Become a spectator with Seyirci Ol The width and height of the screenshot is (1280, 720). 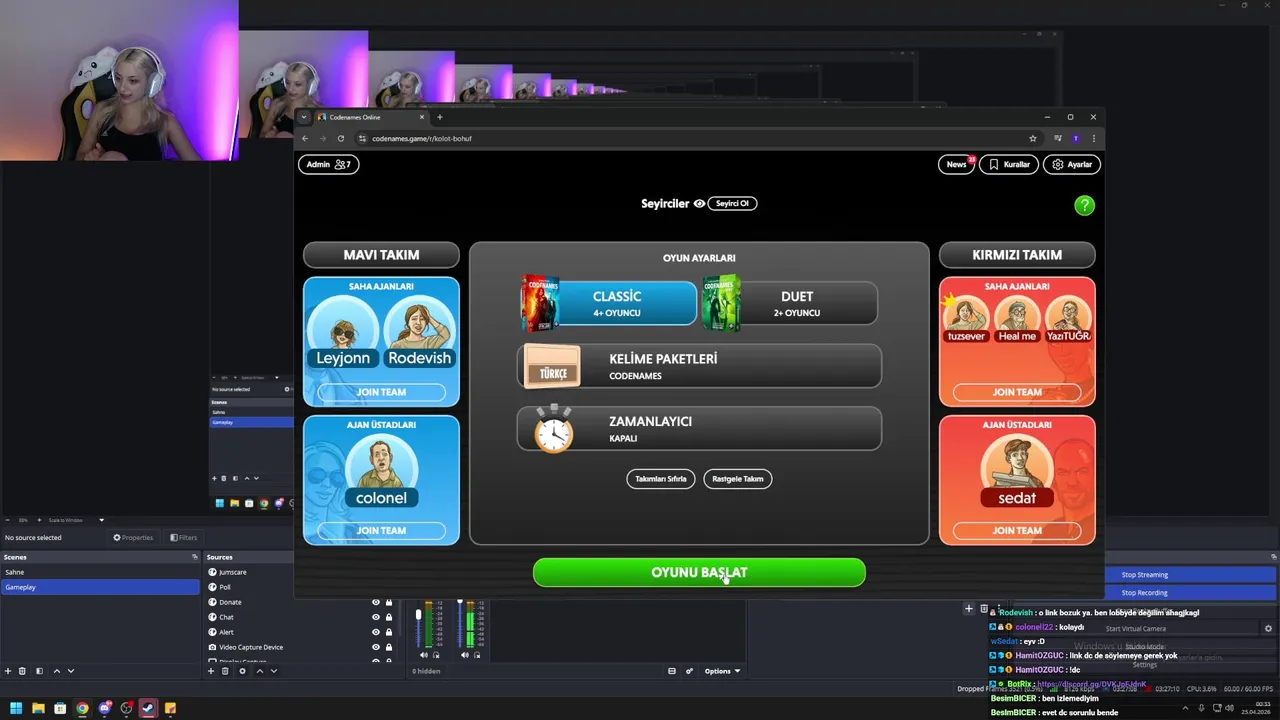click(x=733, y=203)
